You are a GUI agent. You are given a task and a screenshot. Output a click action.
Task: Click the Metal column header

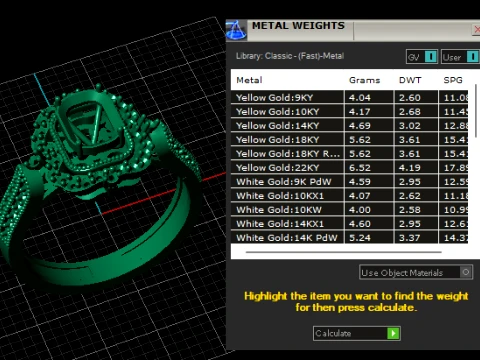click(249, 80)
